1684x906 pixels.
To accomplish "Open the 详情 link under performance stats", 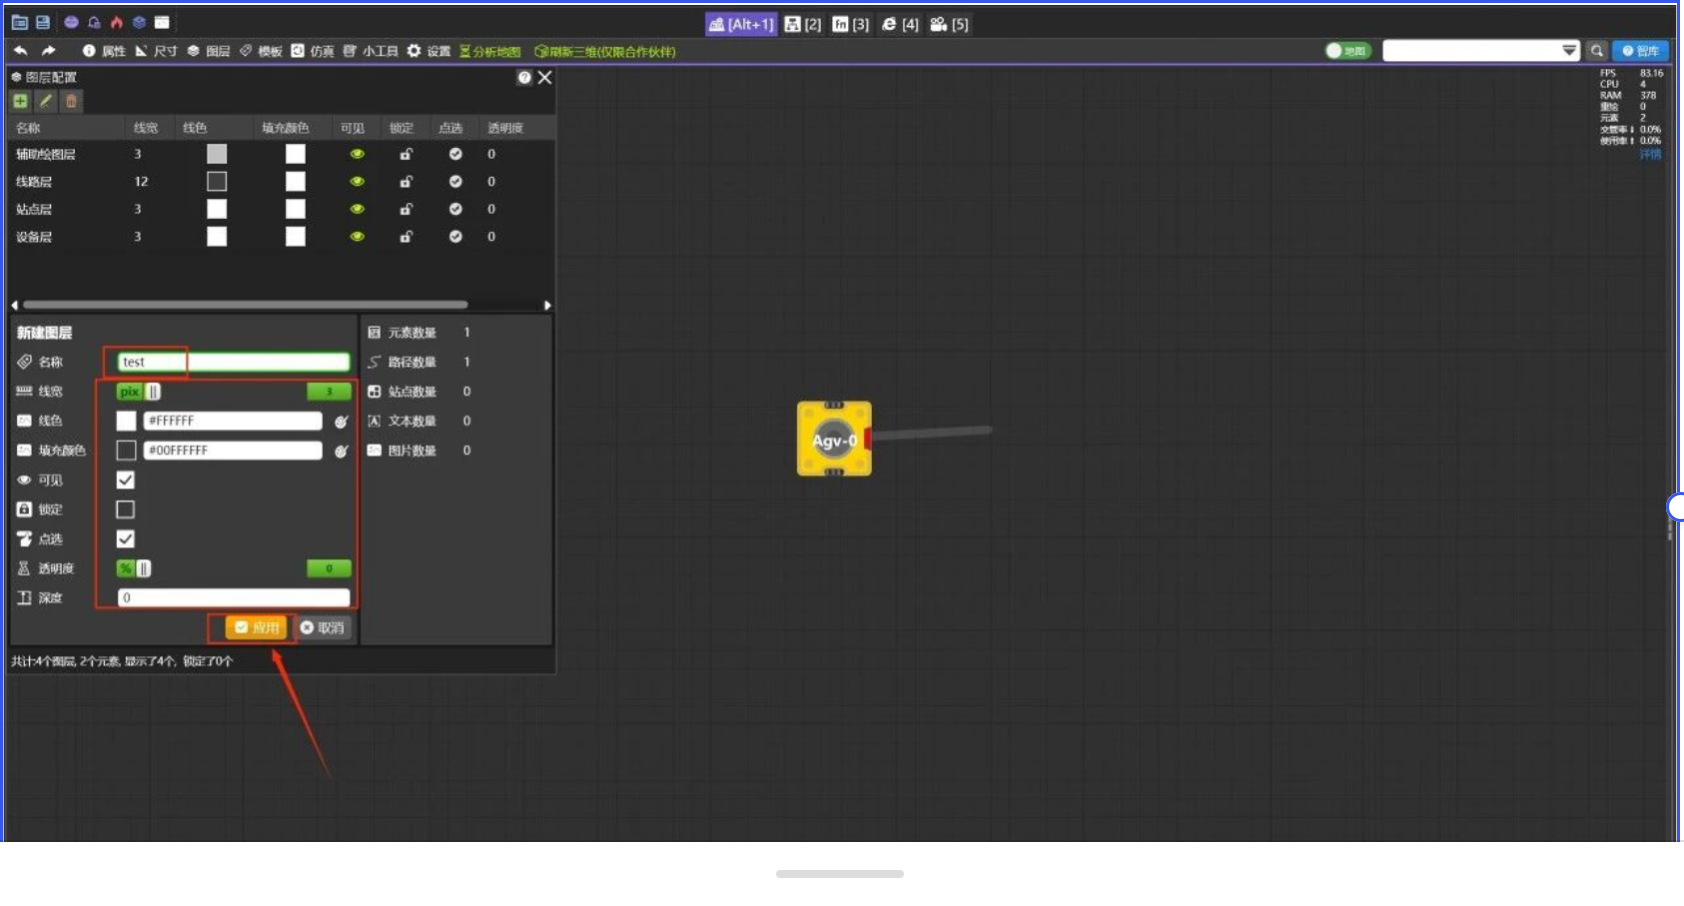I will pos(1650,154).
